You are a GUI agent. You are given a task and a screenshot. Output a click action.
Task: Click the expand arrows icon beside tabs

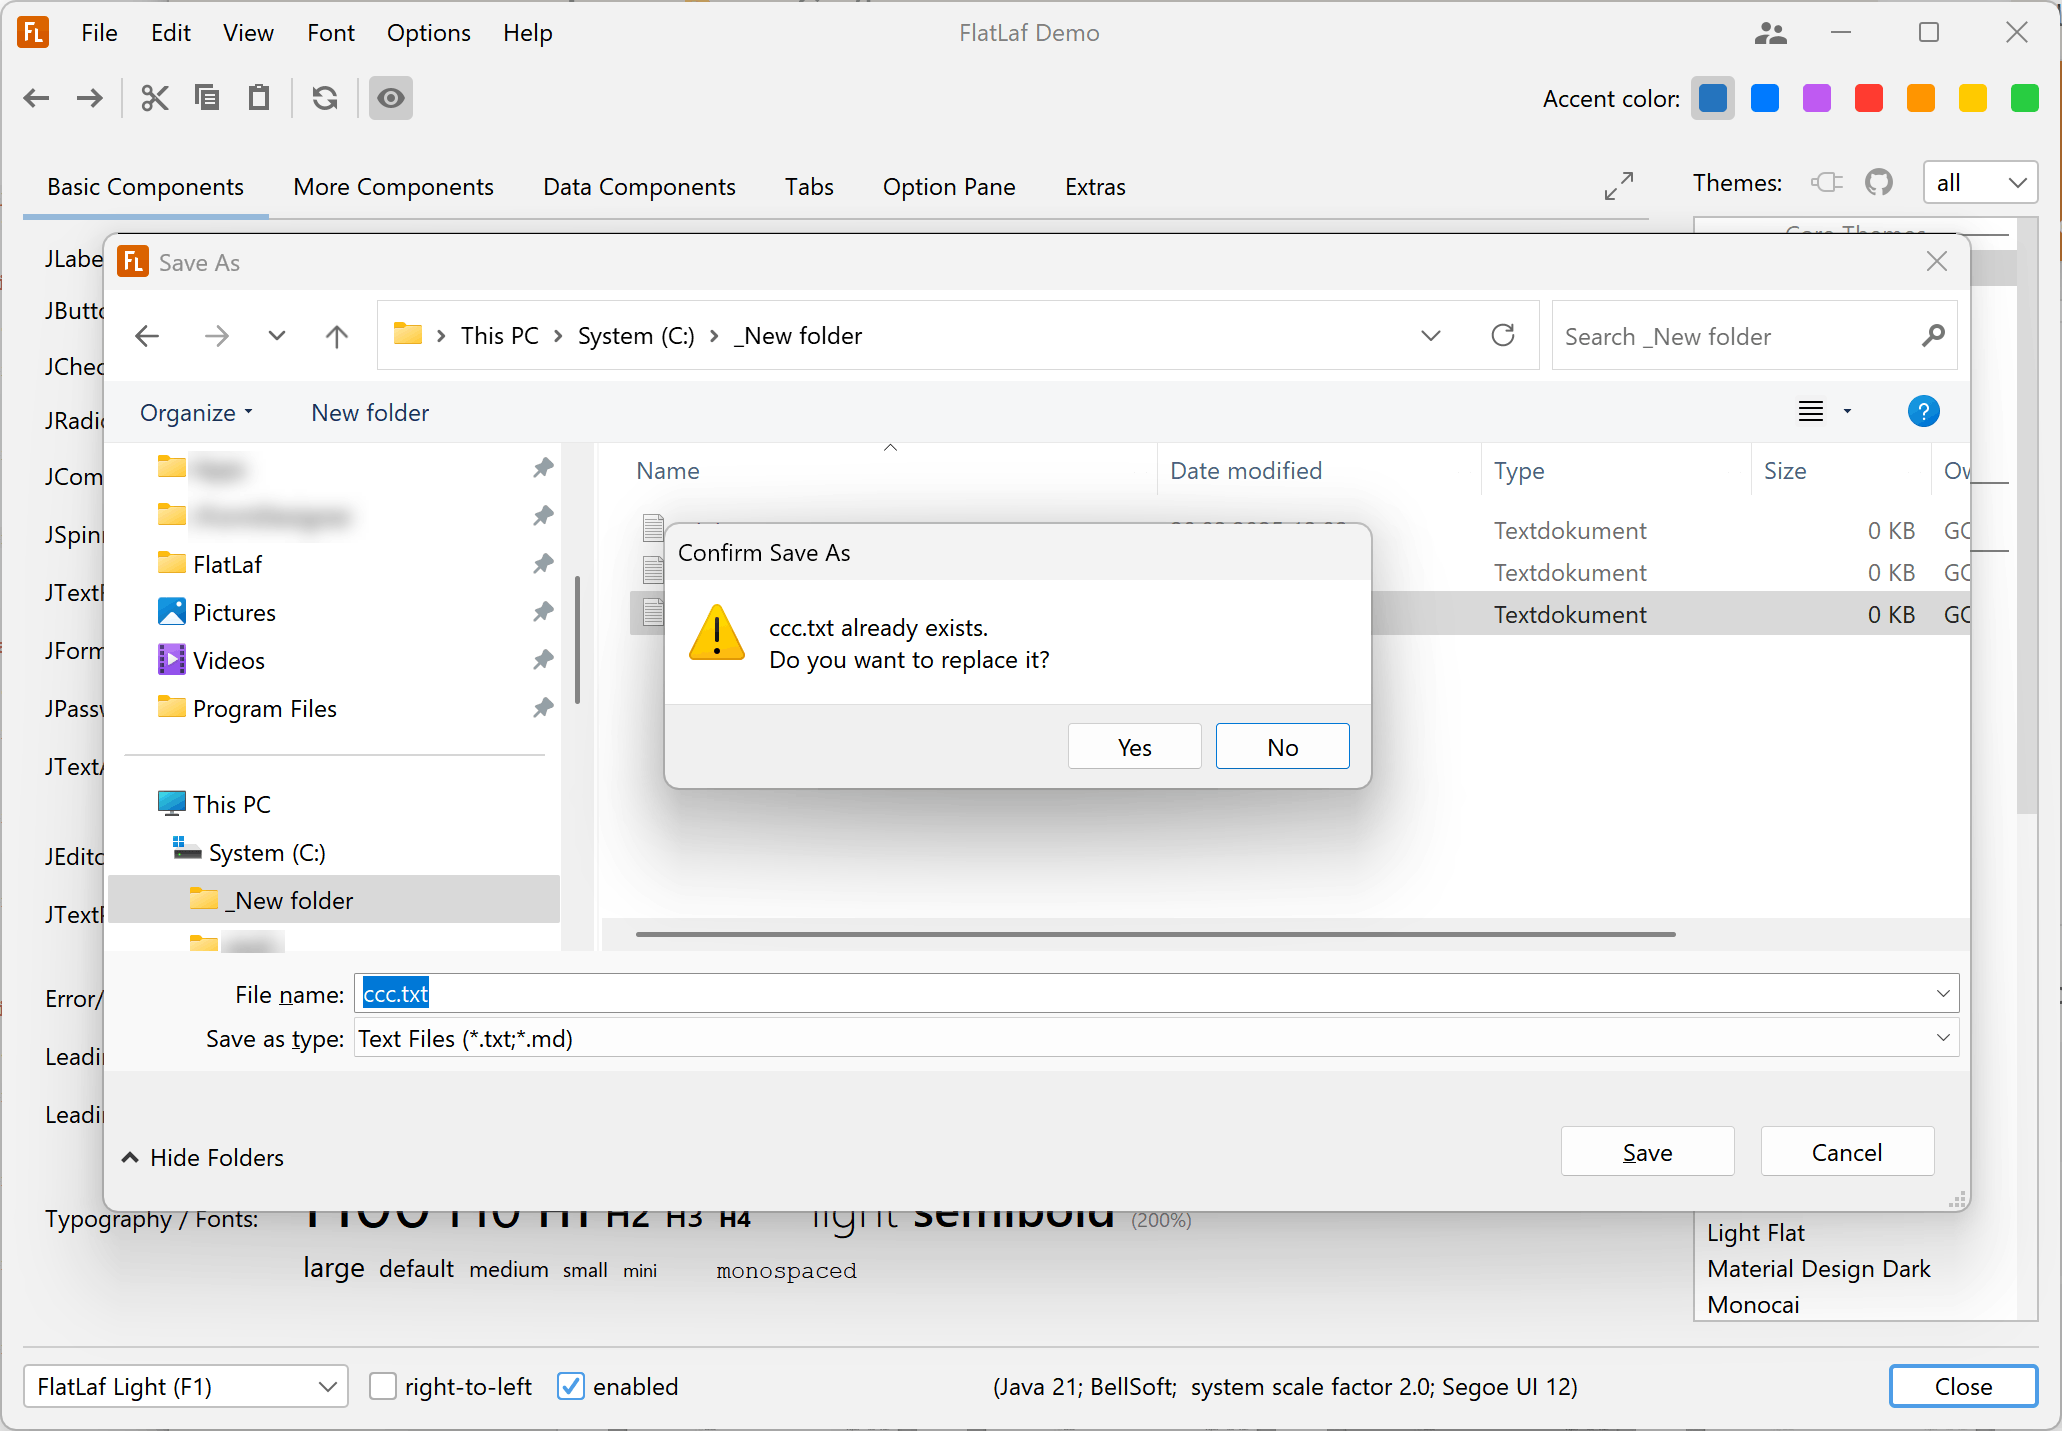click(1619, 185)
